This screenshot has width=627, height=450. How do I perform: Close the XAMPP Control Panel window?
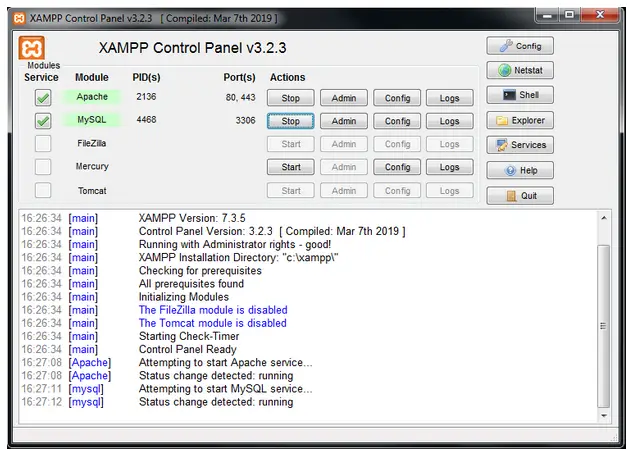(599, 15)
